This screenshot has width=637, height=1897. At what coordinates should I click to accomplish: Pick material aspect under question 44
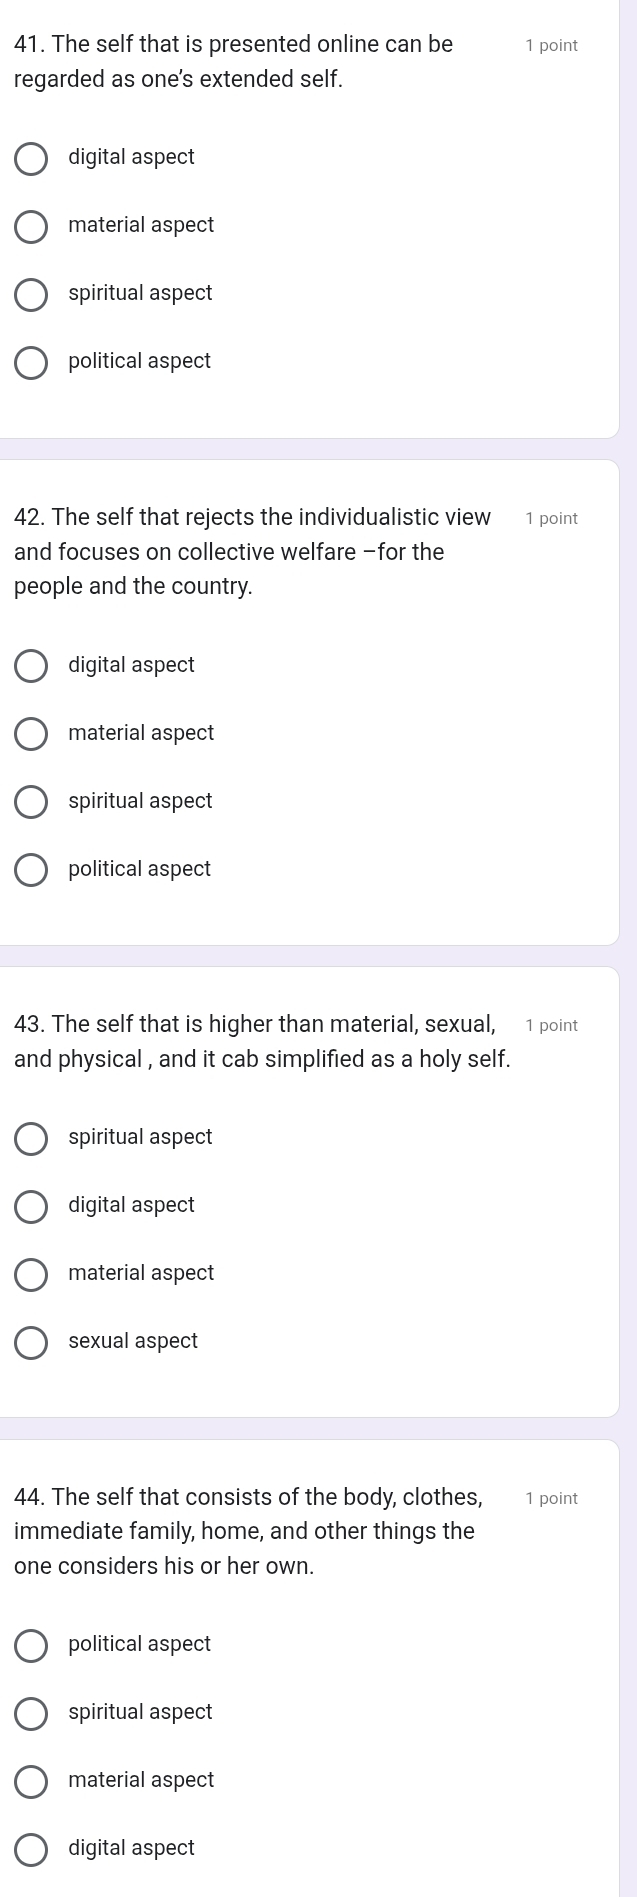[31, 1781]
